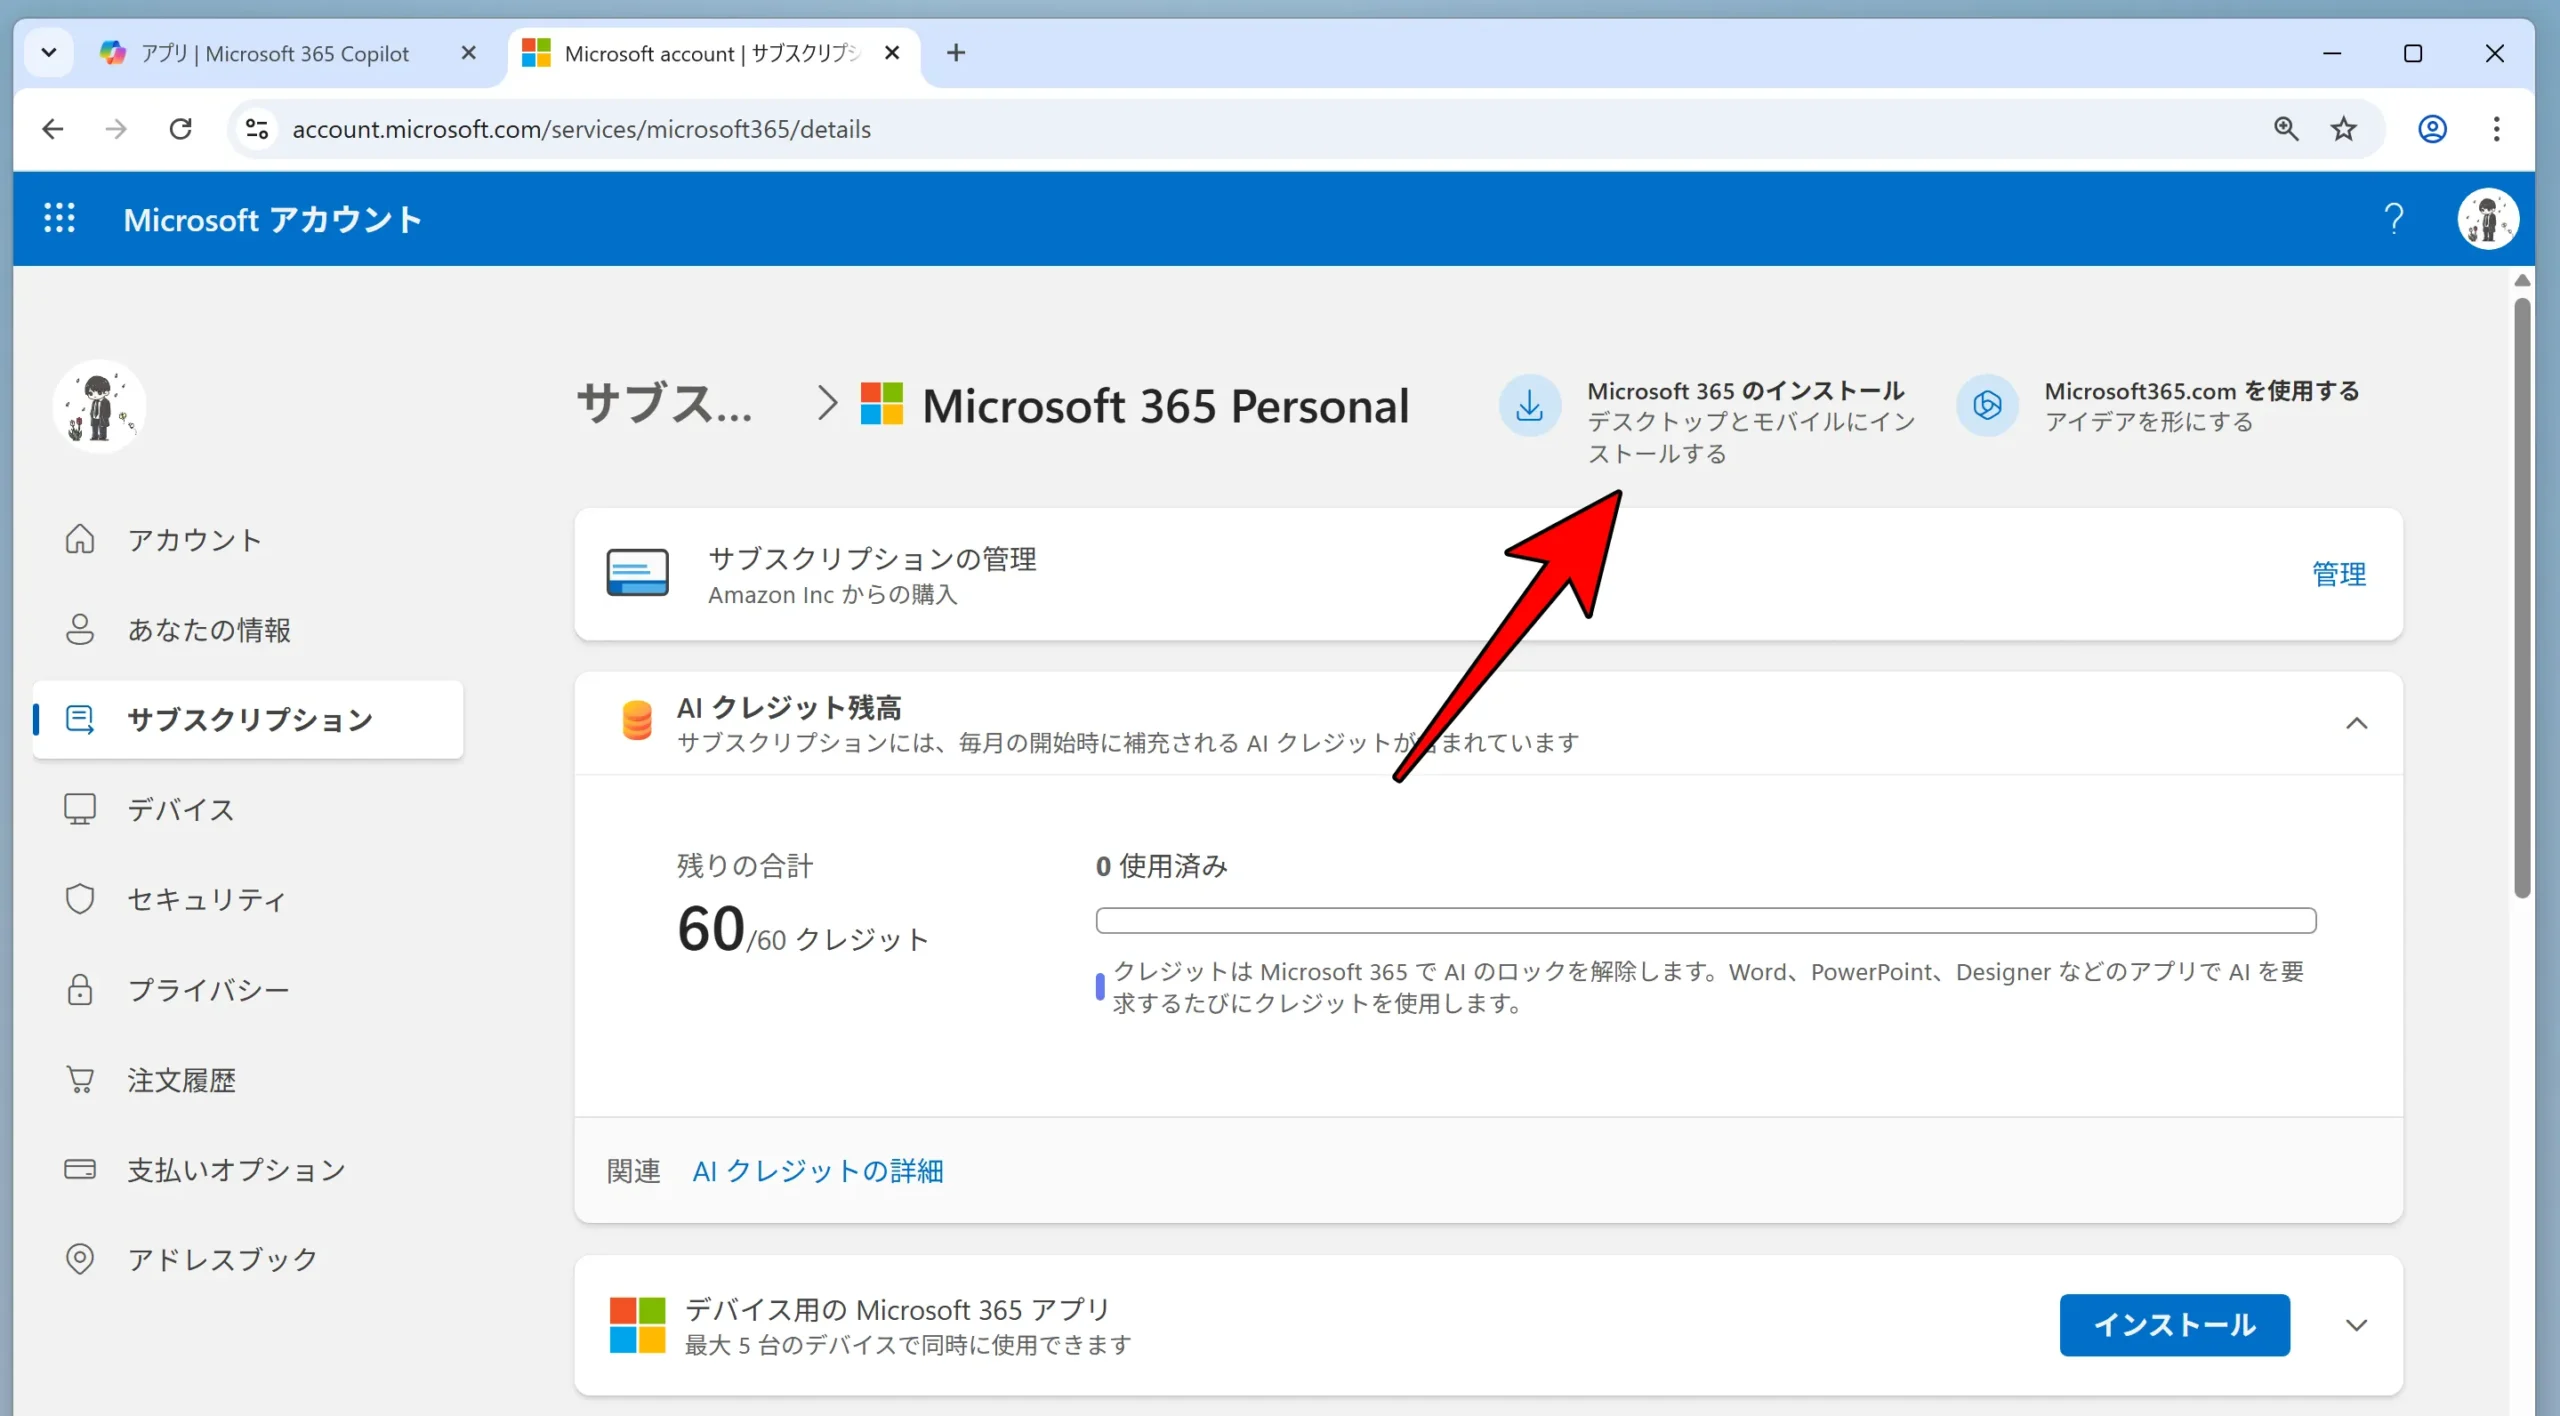Screen dimensions: 2560x1416
Task: Select サブスクリプション in sidebar
Action: coord(248,720)
